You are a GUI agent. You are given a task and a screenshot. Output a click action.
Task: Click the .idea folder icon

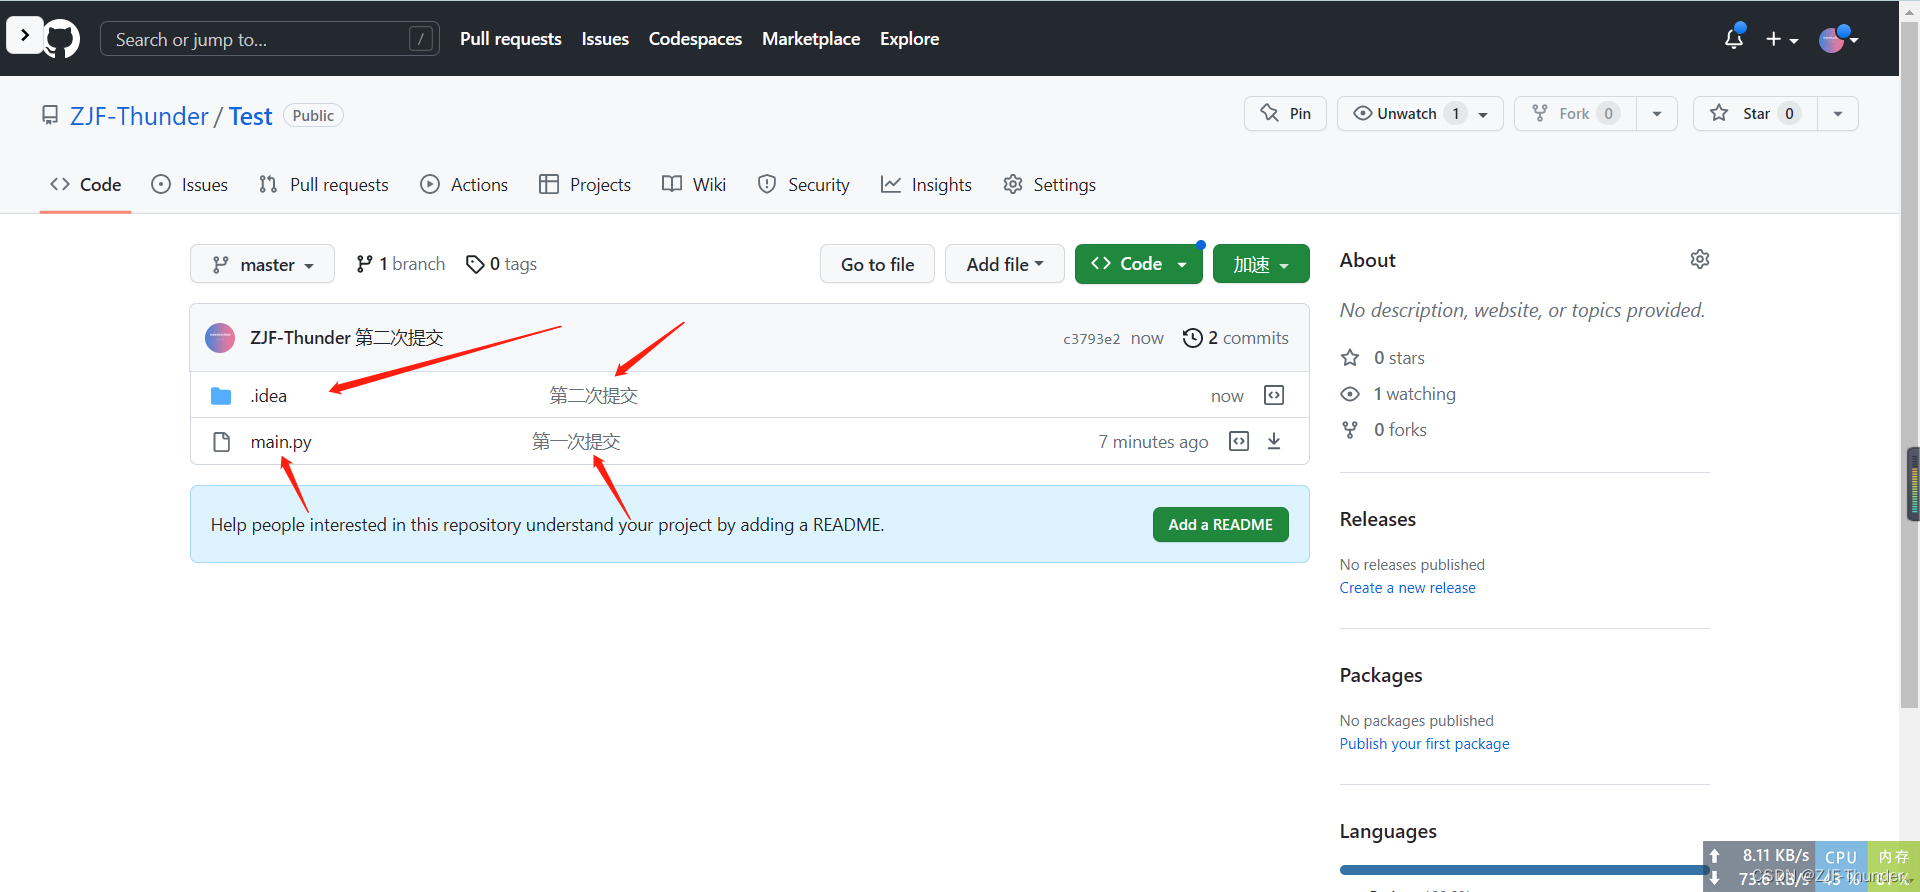click(x=222, y=396)
